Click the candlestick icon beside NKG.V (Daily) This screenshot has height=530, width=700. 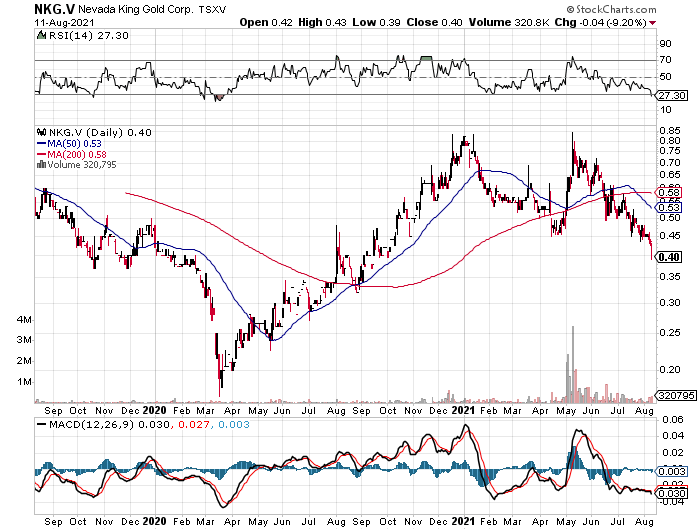tap(42, 132)
